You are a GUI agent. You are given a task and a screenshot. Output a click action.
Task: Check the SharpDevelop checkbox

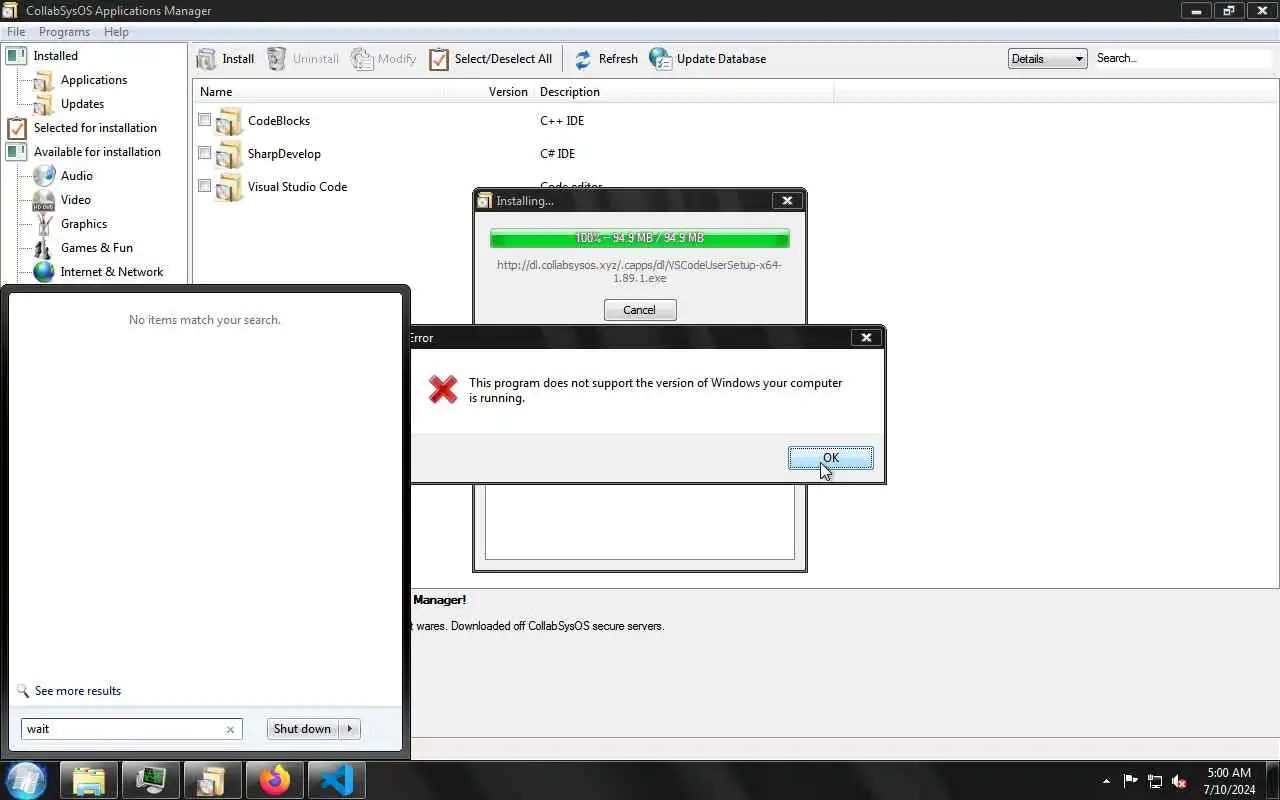(x=205, y=153)
